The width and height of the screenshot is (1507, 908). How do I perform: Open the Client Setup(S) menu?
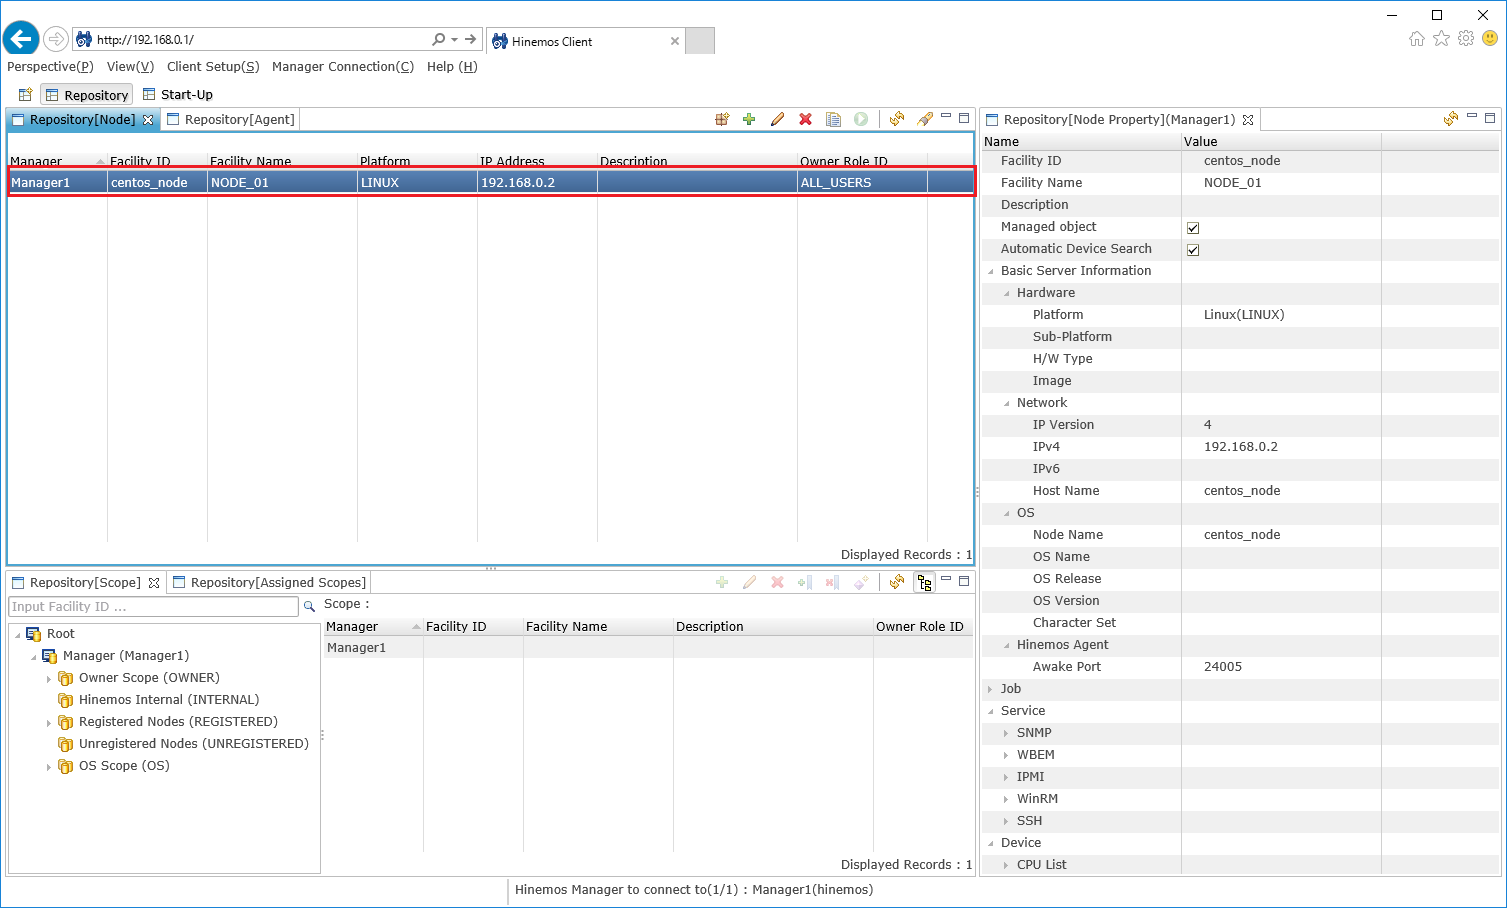pos(213,67)
